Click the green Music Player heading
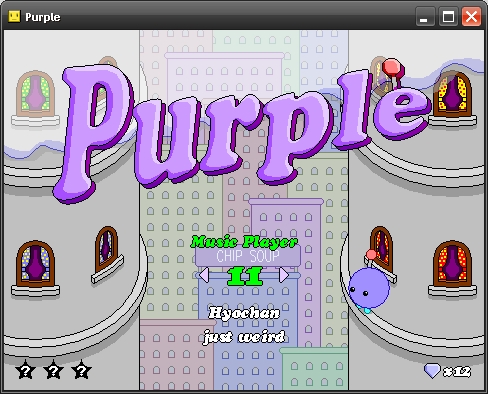The height and width of the screenshot is (394, 488). point(244,242)
